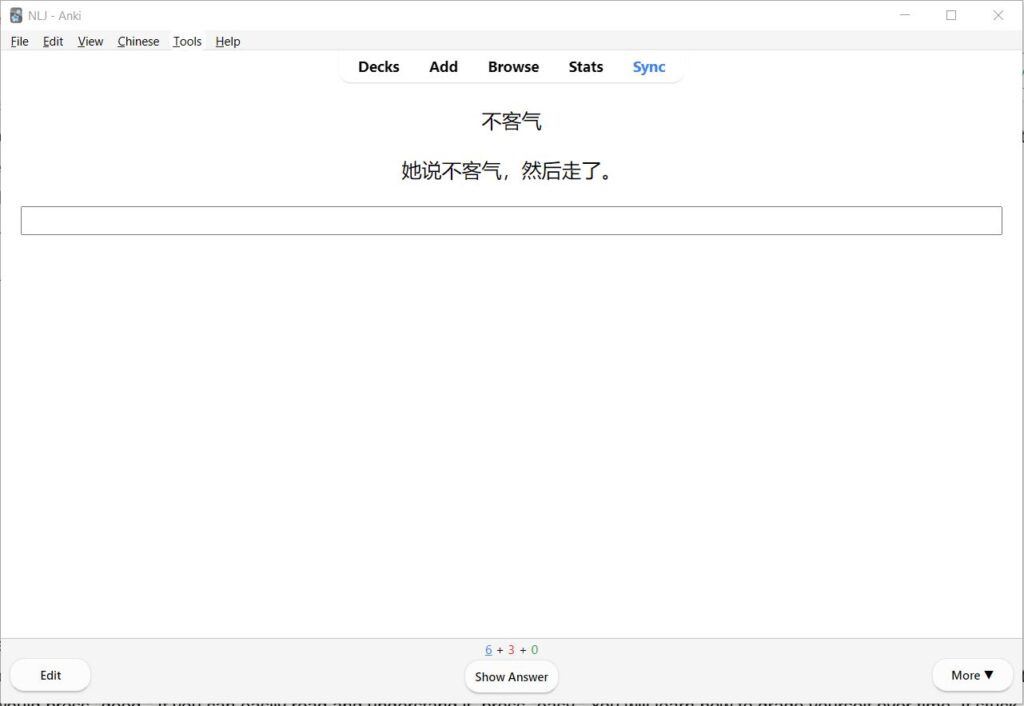Click the underlined new card count 6
The height and width of the screenshot is (706, 1024).
(488, 649)
